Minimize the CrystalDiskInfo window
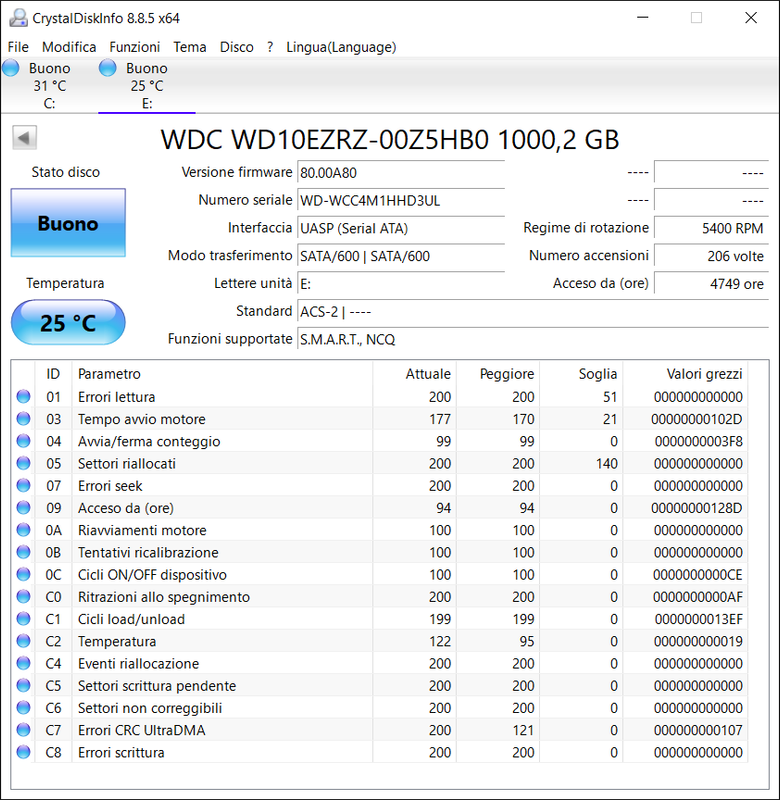 [x=643, y=18]
